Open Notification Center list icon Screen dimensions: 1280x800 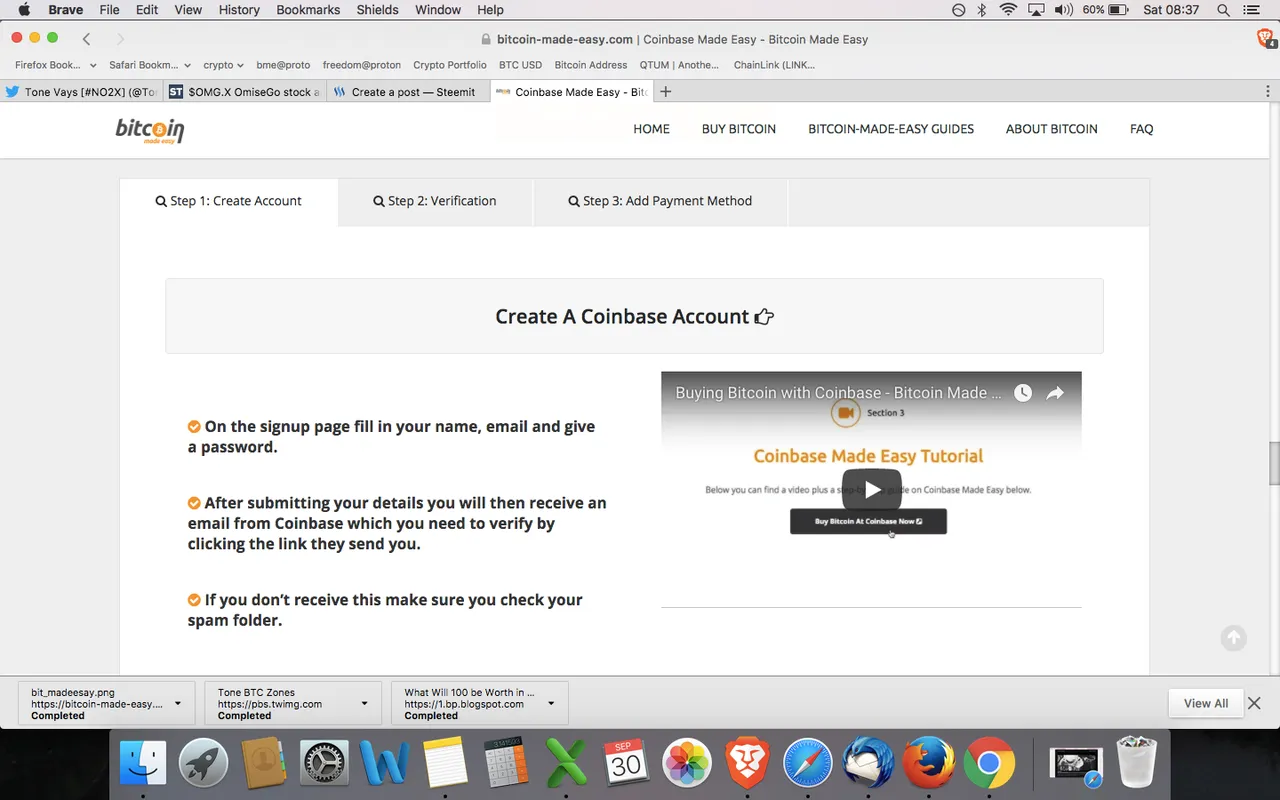click(x=1251, y=10)
